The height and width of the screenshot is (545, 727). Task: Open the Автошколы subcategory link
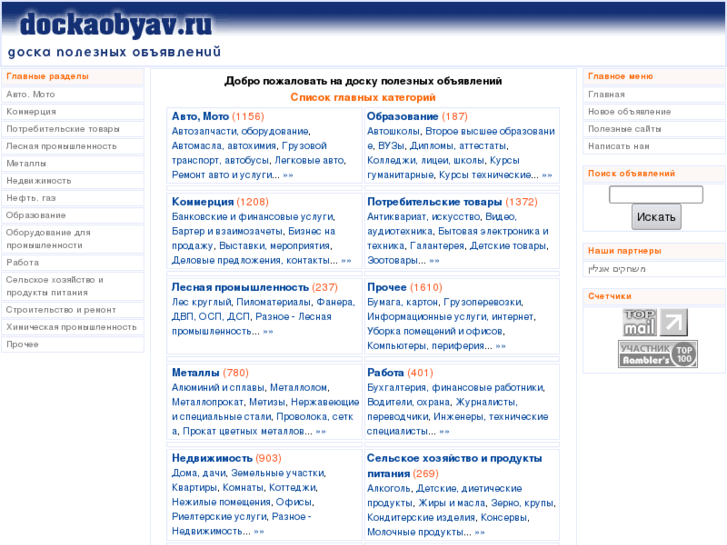click(393, 131)
